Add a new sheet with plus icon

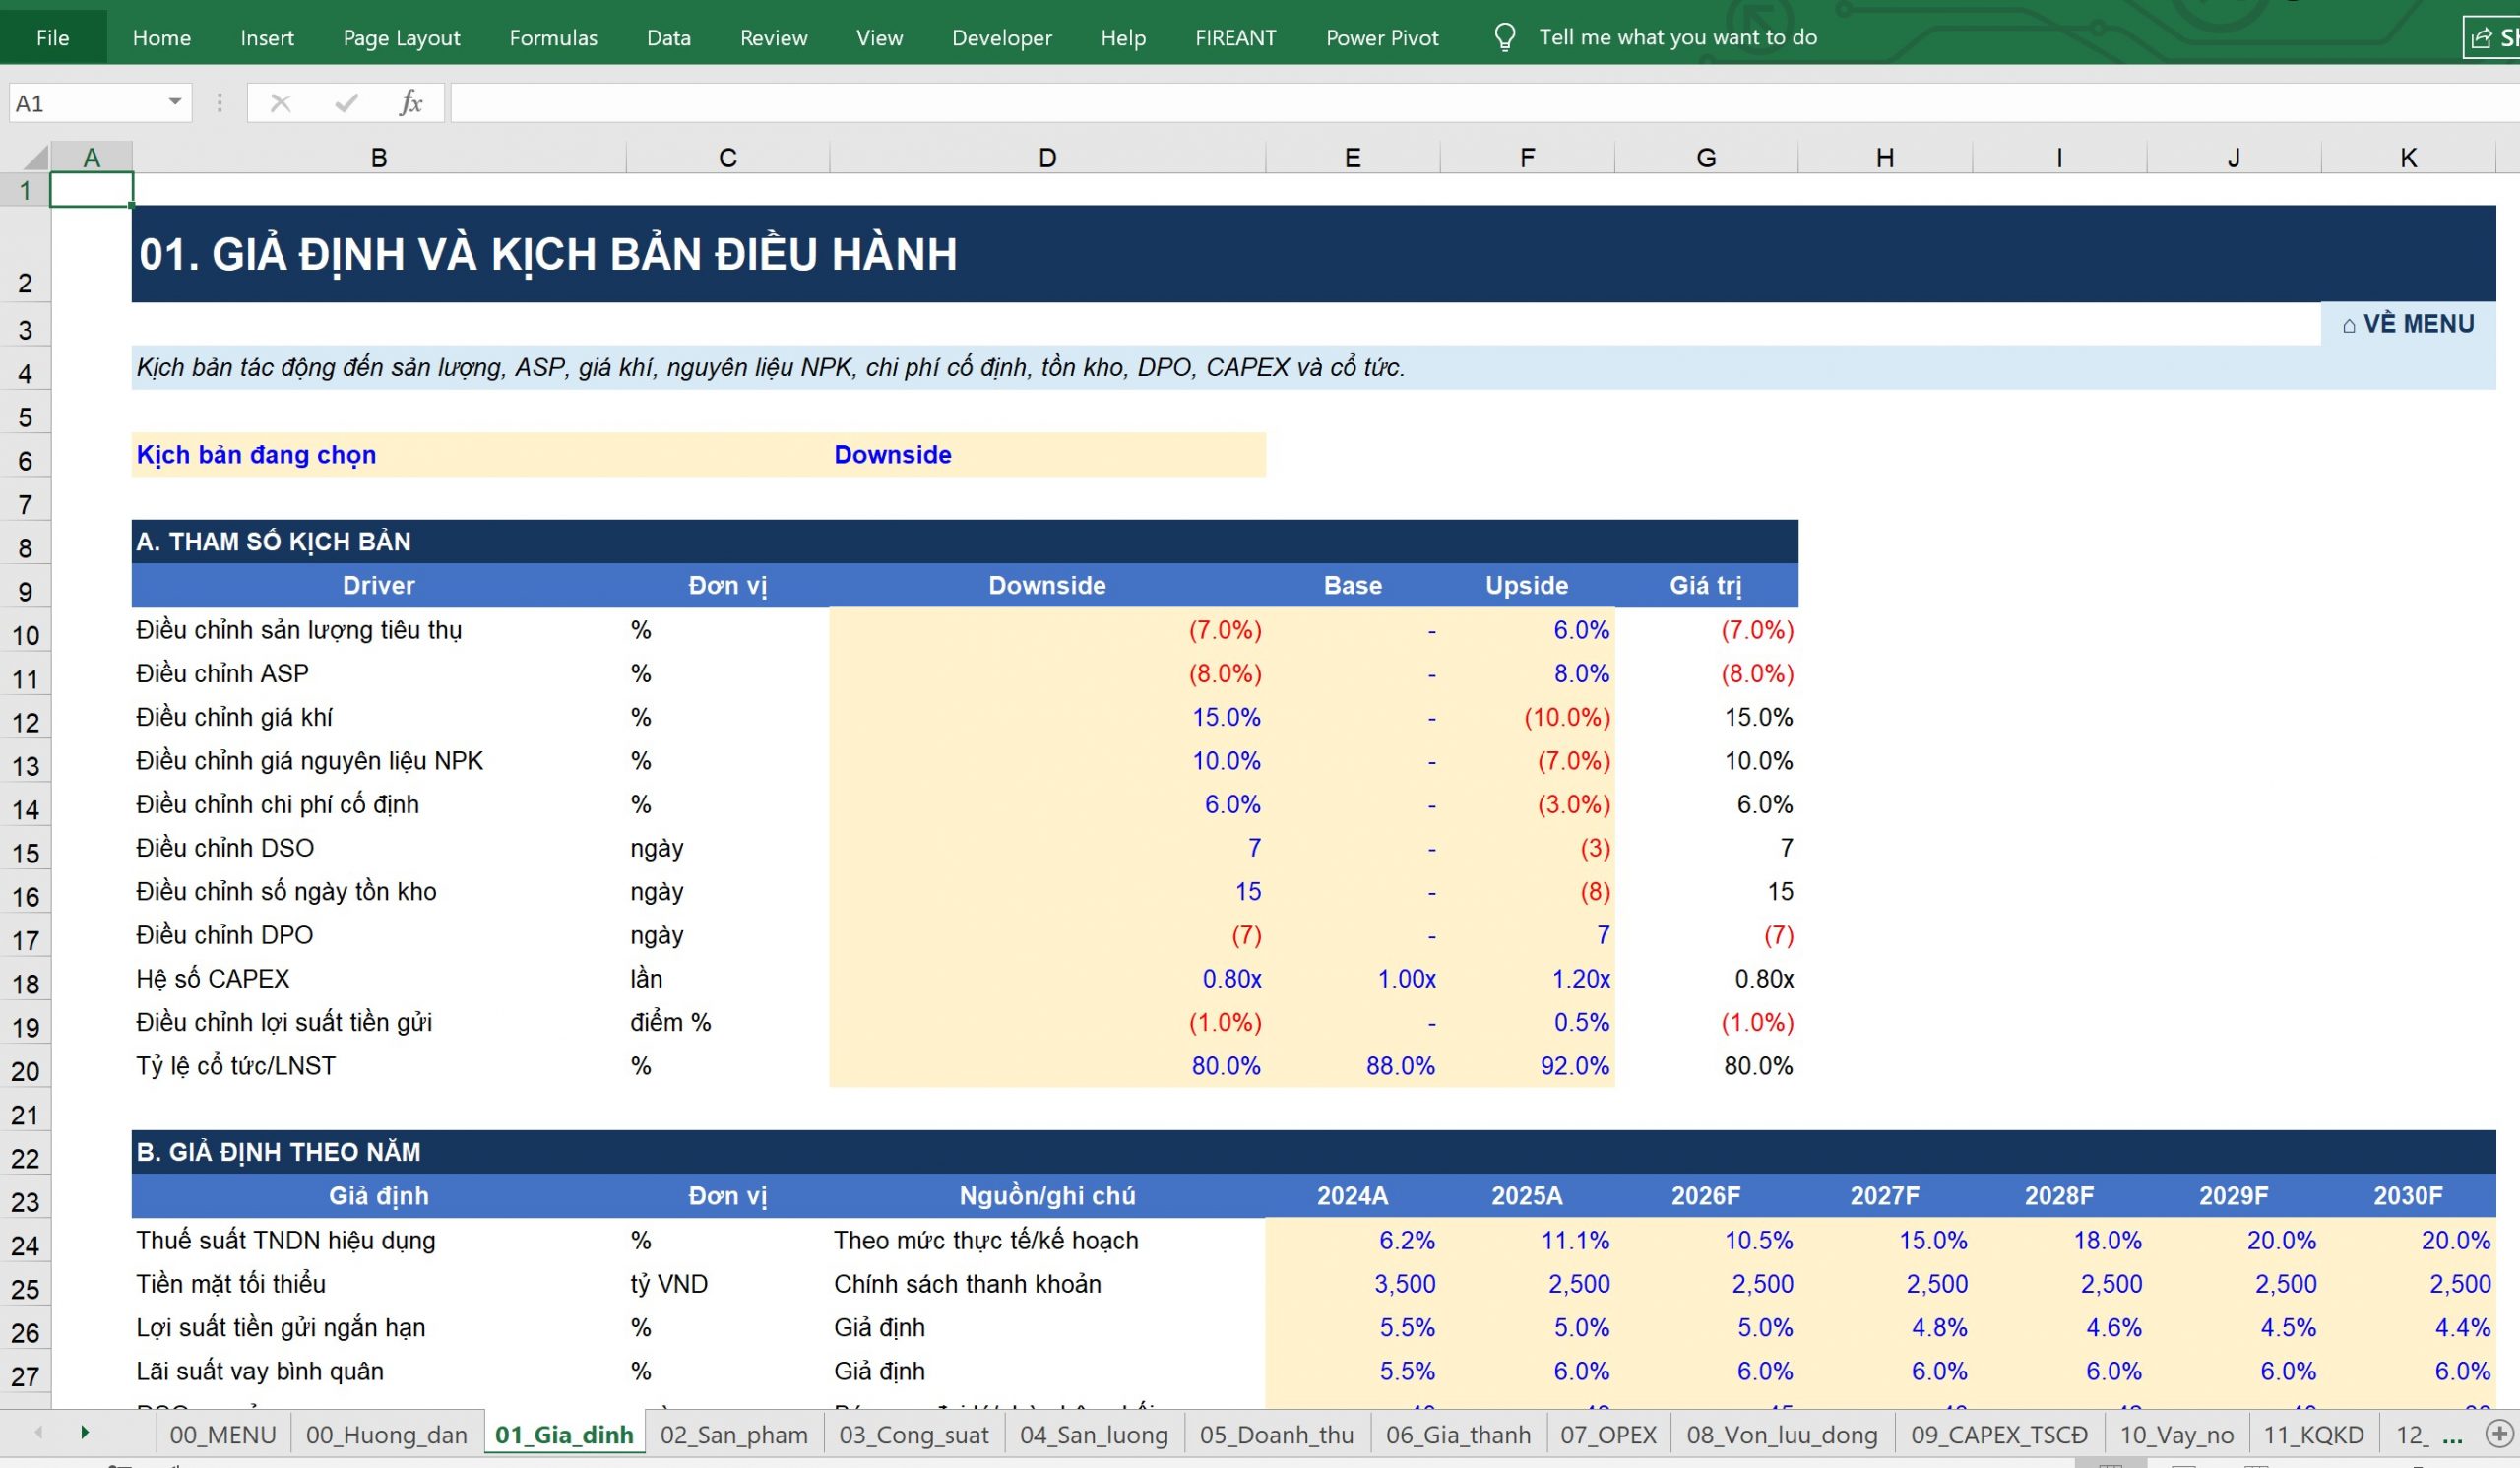(x=2499, y=1434)
